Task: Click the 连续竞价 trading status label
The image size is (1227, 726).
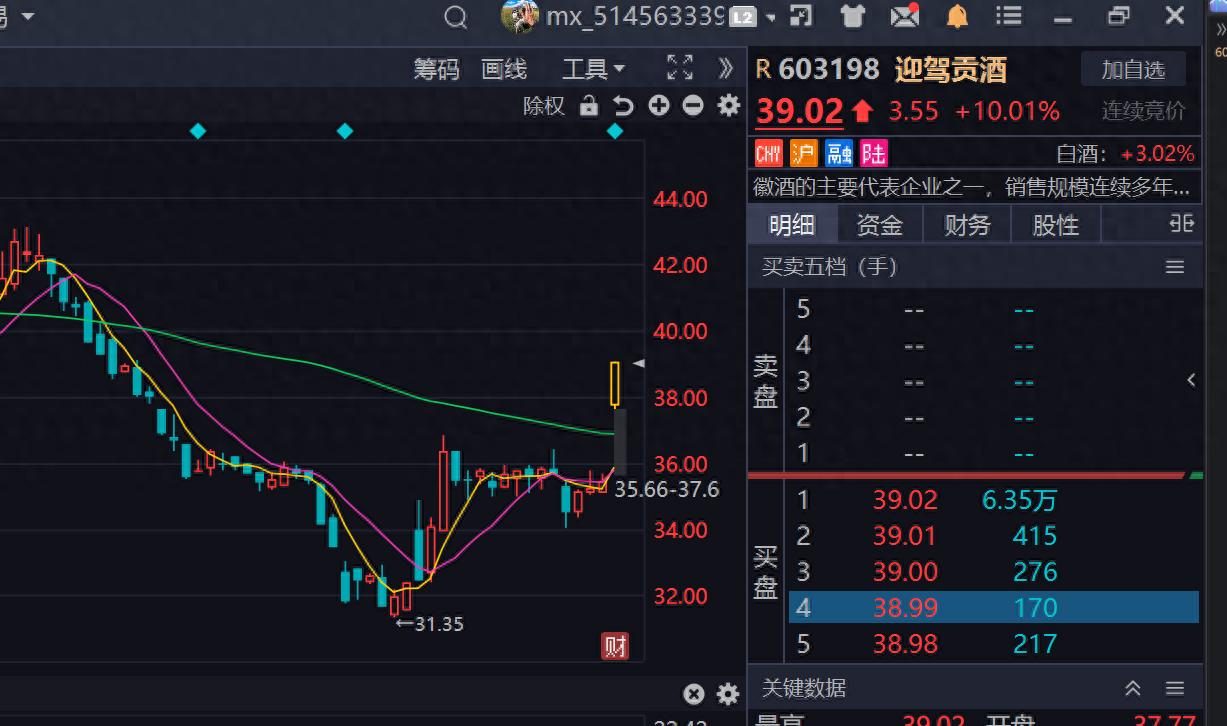Action: (x=1144, y=111)
